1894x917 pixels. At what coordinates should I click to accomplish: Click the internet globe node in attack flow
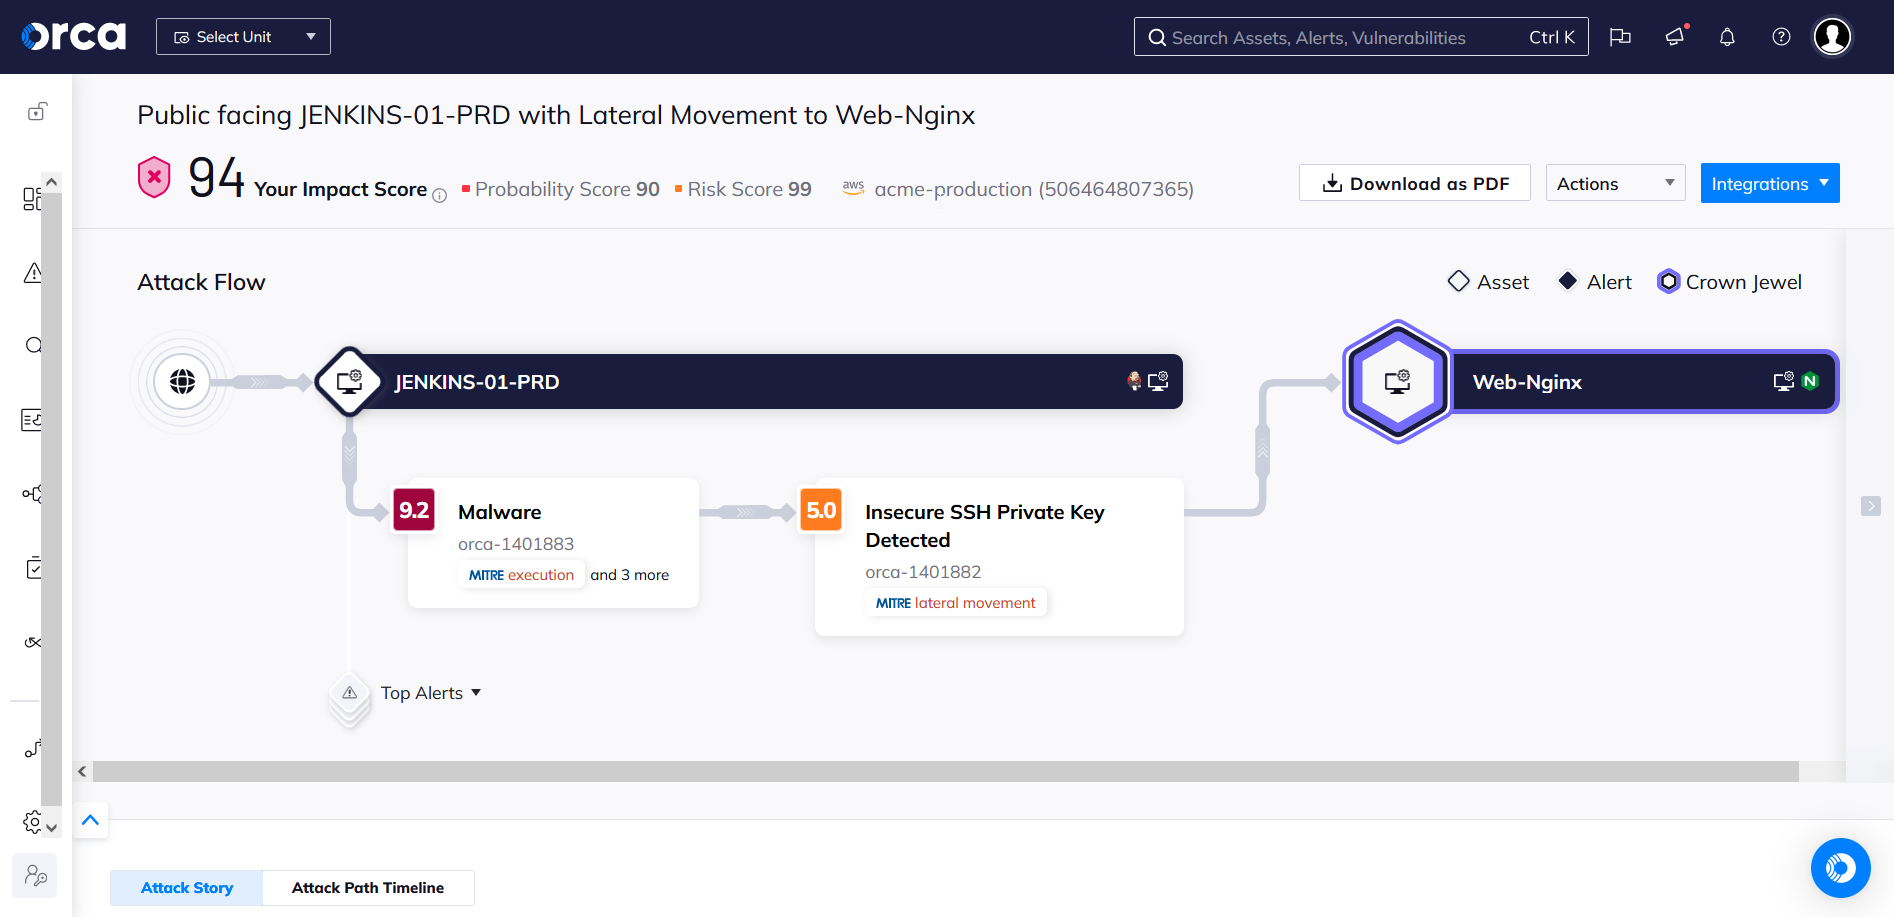(182, 381)
